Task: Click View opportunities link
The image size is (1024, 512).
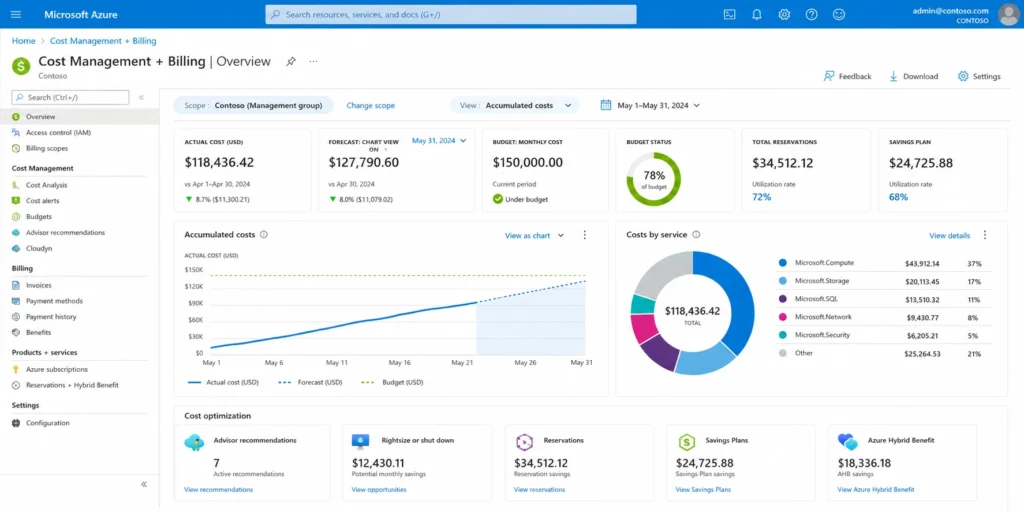Action: [379, 489]
